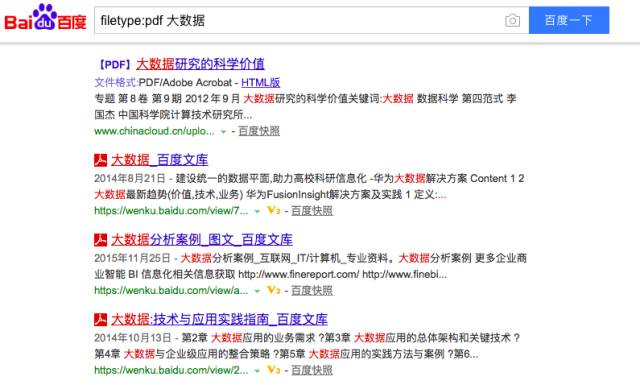Click text 文件格式:PDF/Adobe Acrobat

(x=163, y=82)
